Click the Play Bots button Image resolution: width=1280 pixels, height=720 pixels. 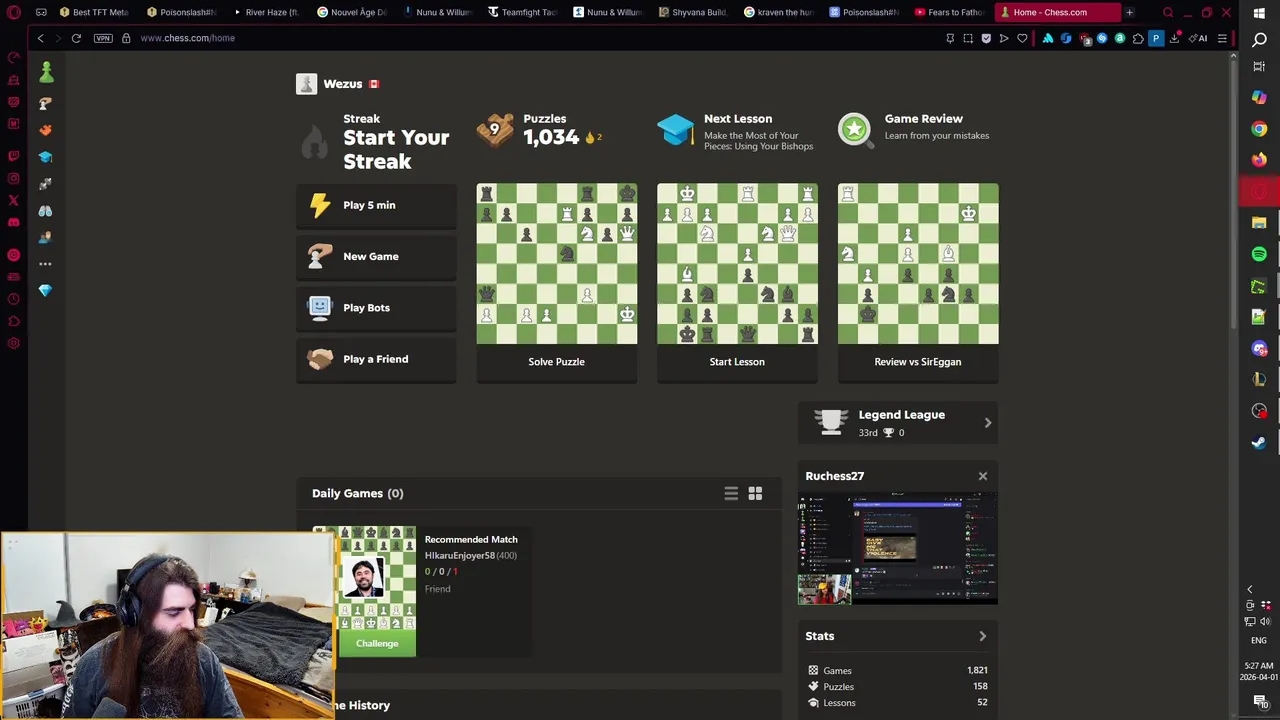point(376,308)
